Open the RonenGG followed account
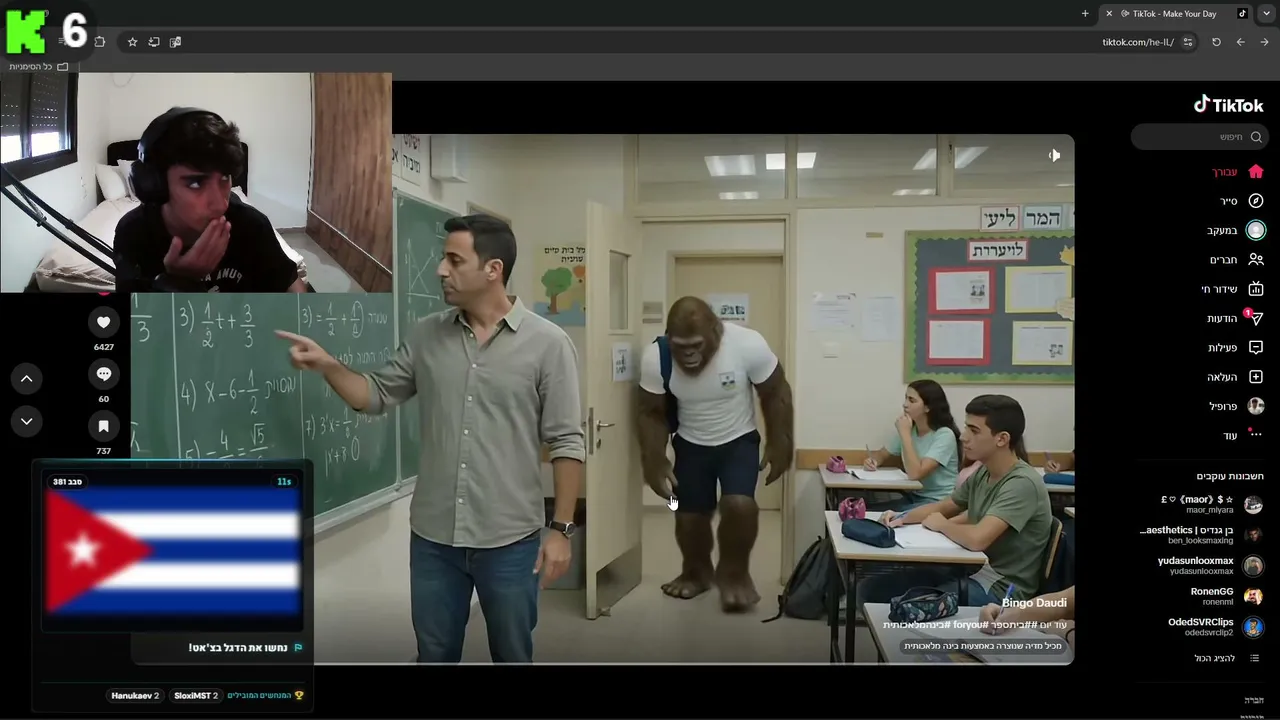This screenshot has height=720, width=1280. (x=1226, y=597)
